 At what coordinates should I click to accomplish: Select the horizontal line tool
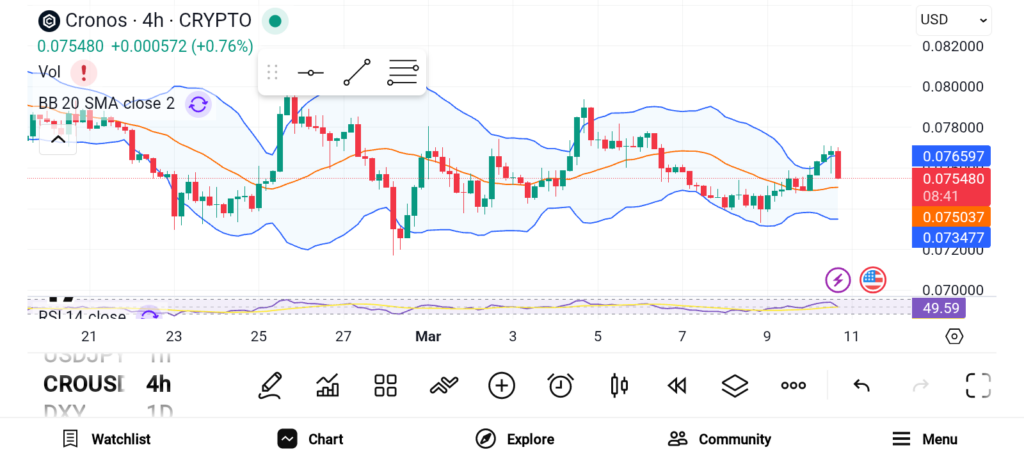pos(311,73)
